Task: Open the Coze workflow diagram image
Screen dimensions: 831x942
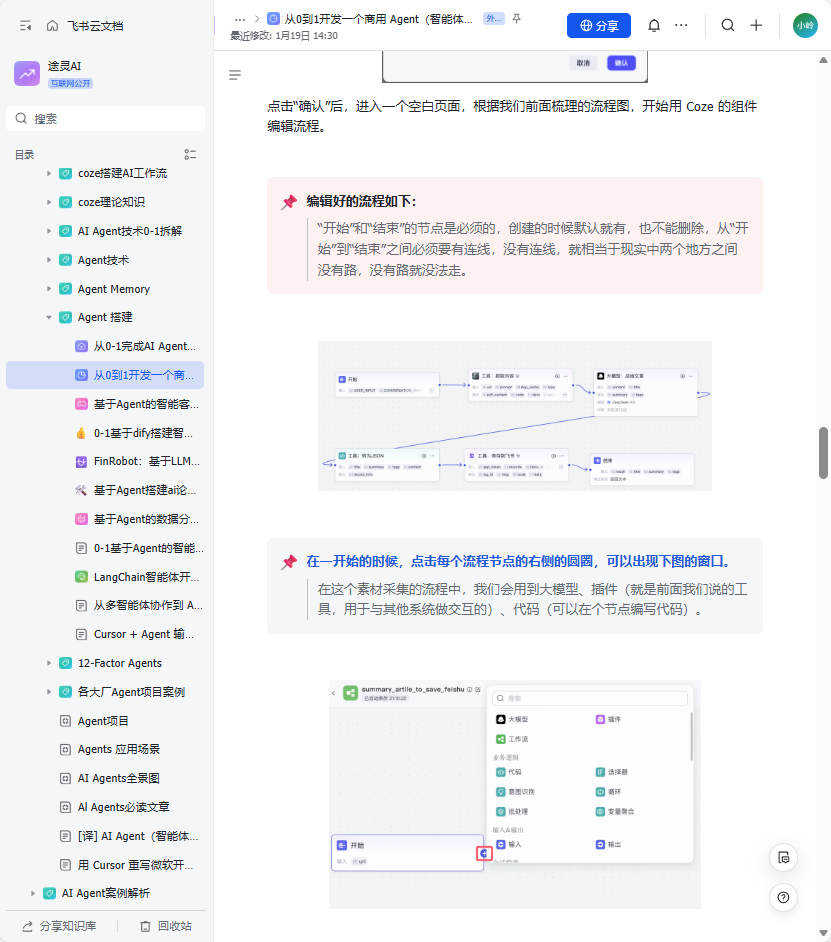Action: click(515, 416)
